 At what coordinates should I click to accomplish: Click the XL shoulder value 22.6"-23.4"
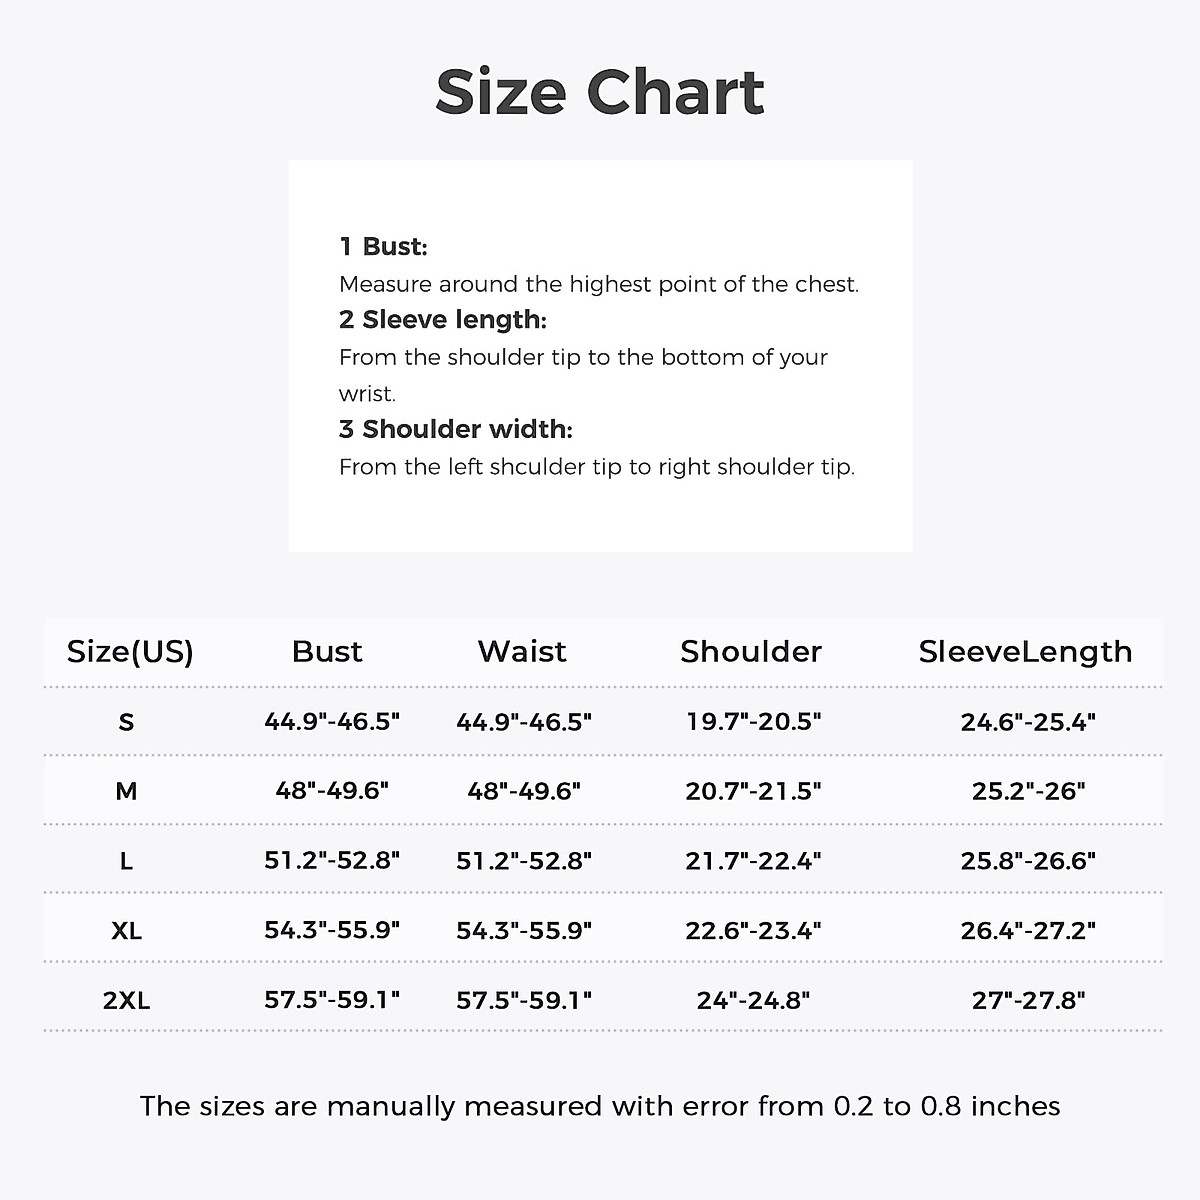pyautogui.click(x=753, y=931)
